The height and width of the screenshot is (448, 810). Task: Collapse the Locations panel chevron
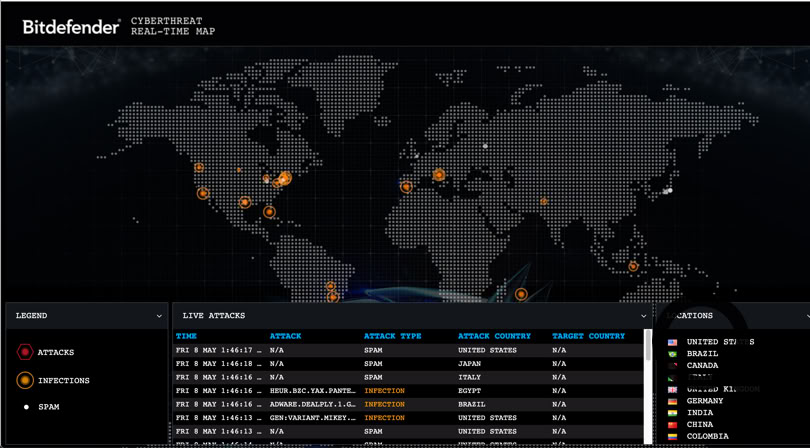tap(806, 316)
